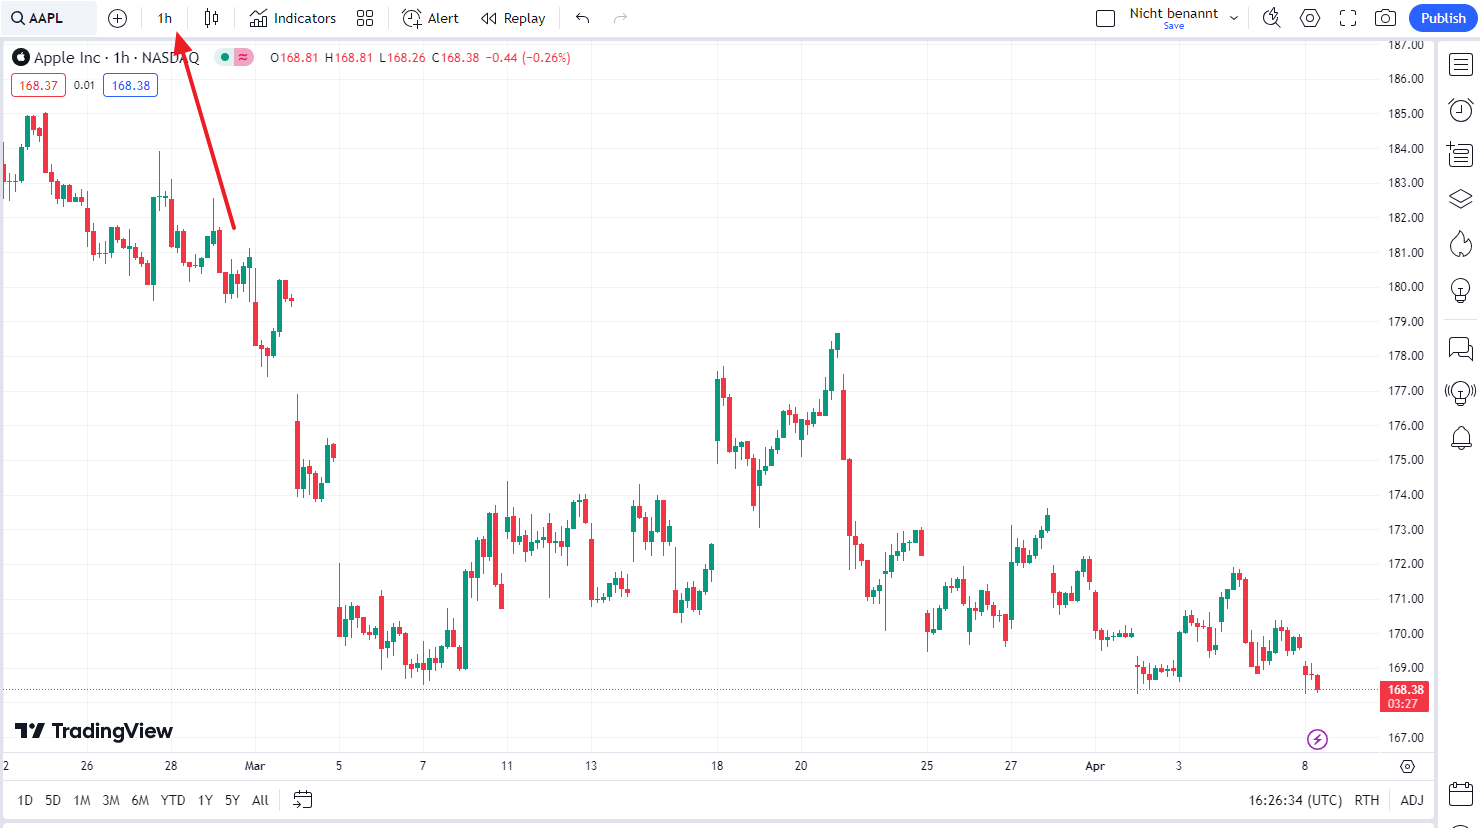Open the Nicht benannt layout name
Screen dimensions: 1480x828
pos(1174,13)
